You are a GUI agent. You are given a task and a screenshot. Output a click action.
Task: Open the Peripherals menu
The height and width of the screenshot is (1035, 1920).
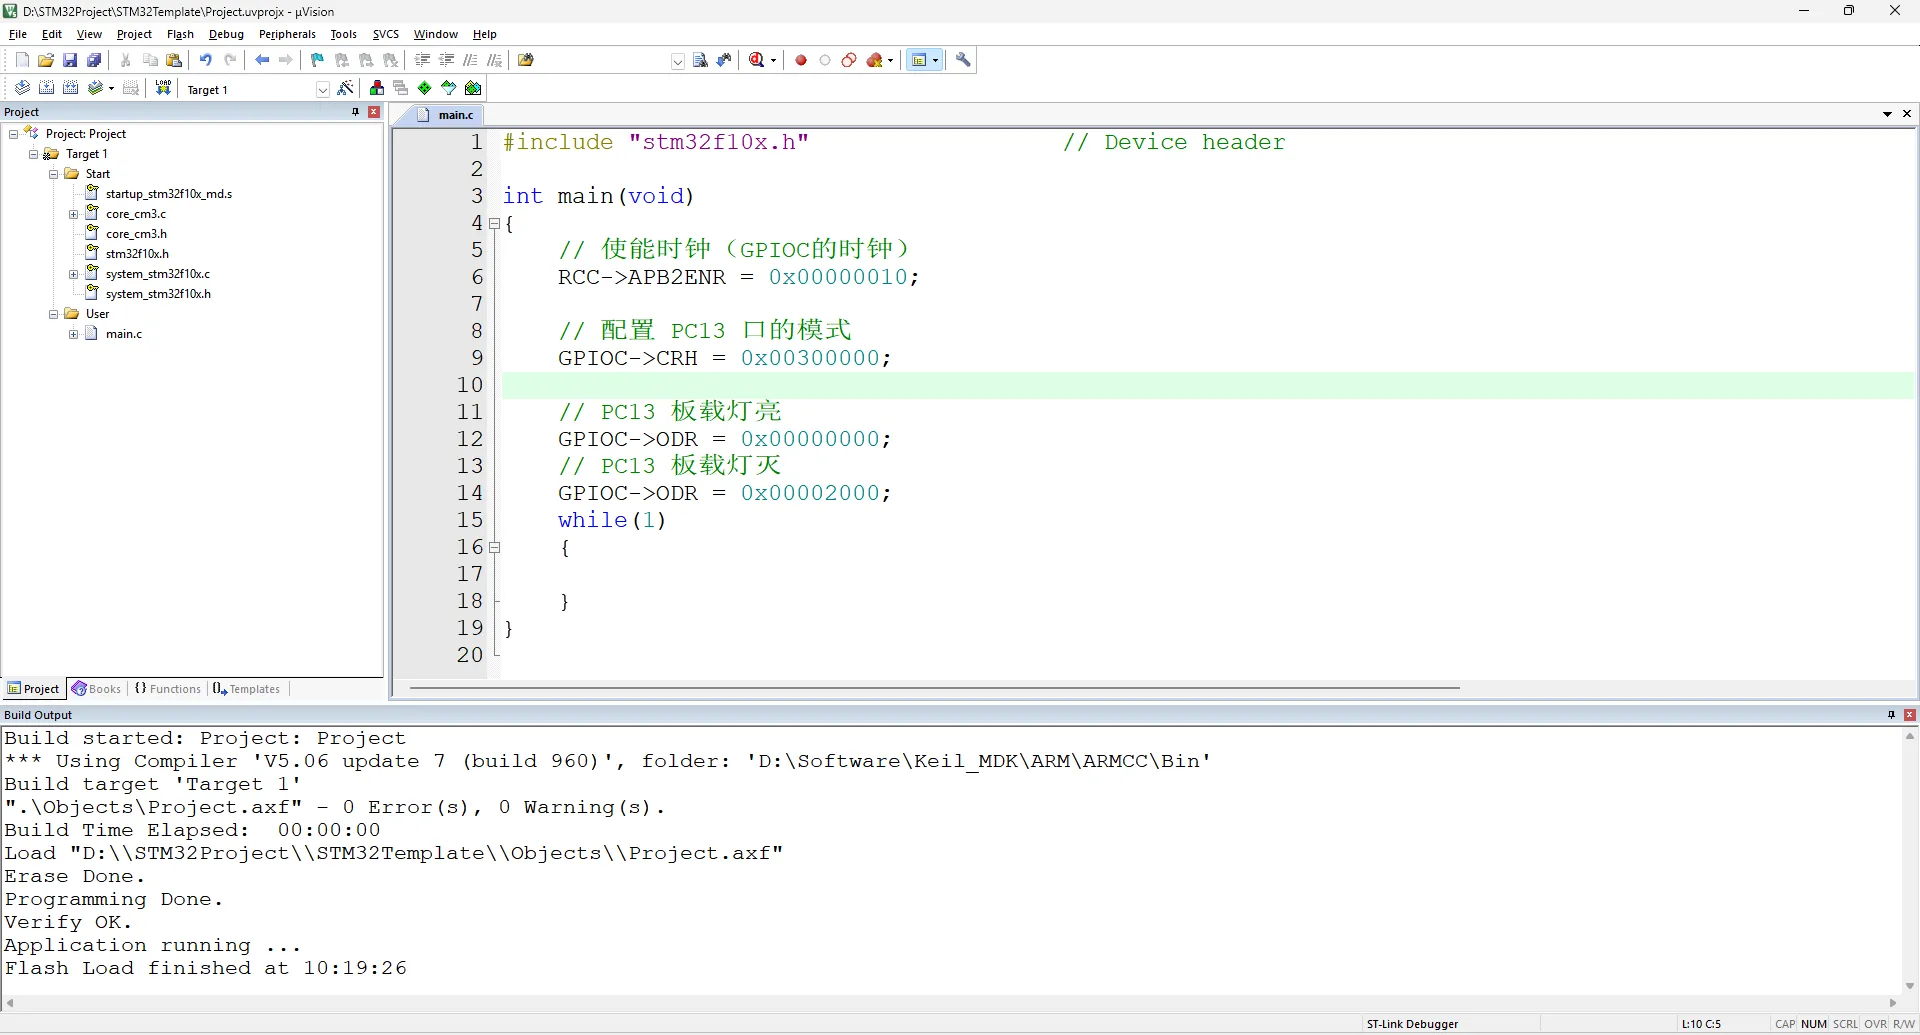[287, 34]
